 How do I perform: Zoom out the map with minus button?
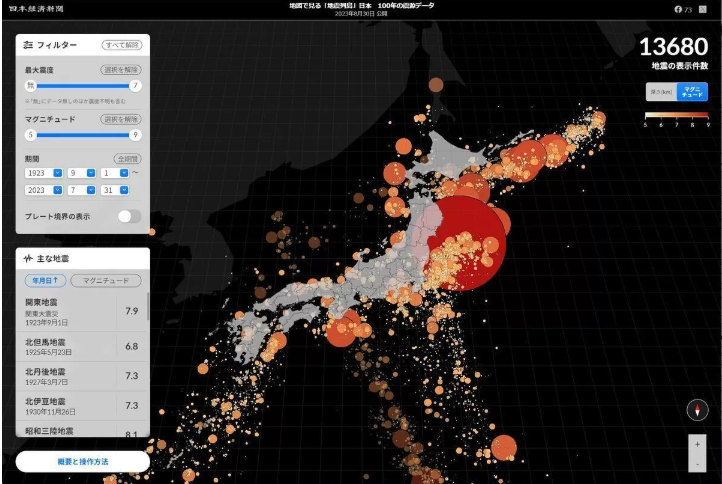point(697,463)
